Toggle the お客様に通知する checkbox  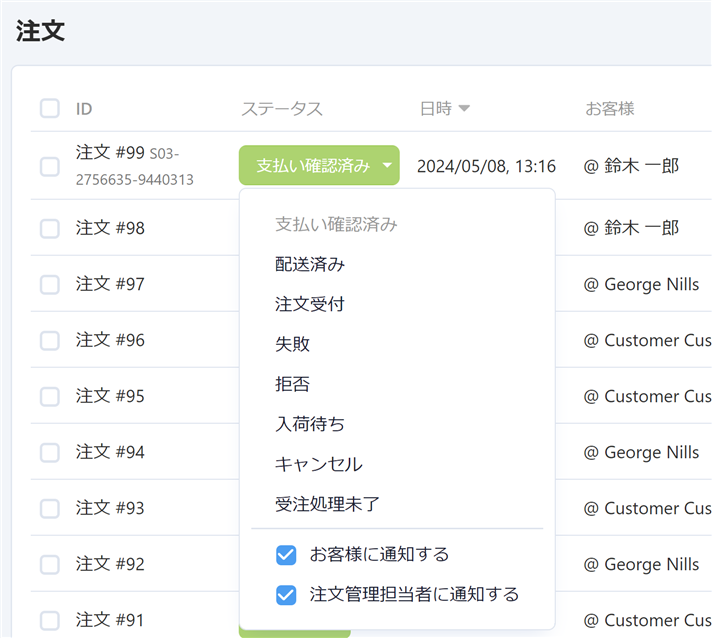click(287, 555)
